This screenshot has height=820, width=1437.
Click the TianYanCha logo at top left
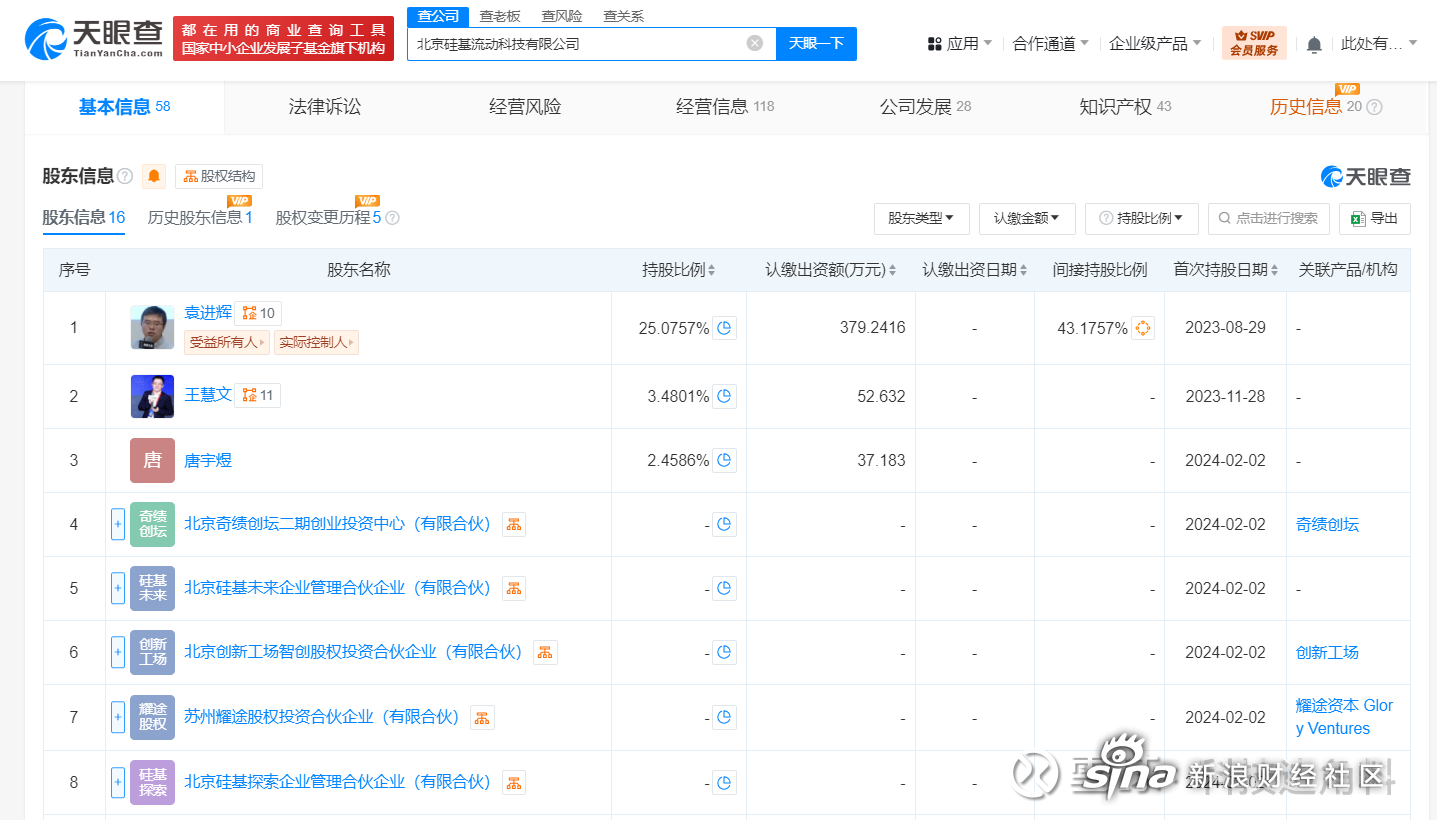pyautogui.click(x=94, y=39)
